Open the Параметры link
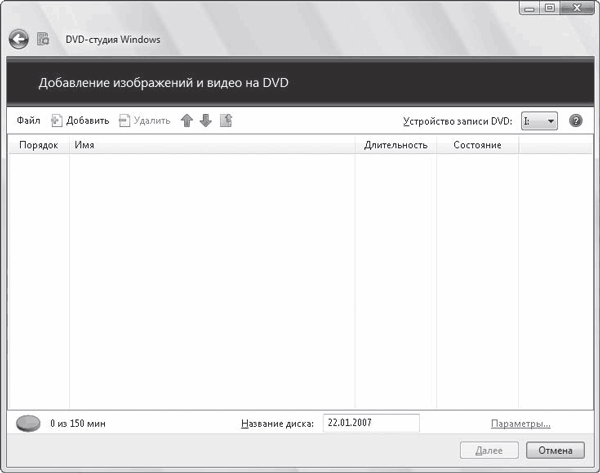Screen dimensions: 600x473 521,424
